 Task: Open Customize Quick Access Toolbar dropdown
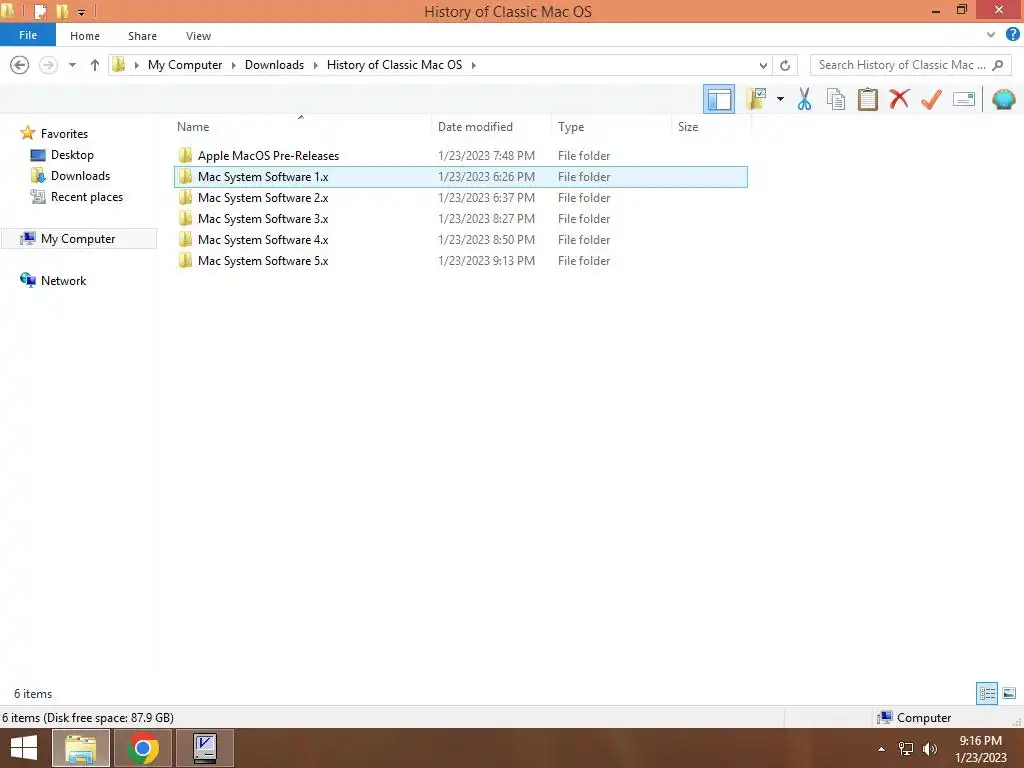(81, 12)
